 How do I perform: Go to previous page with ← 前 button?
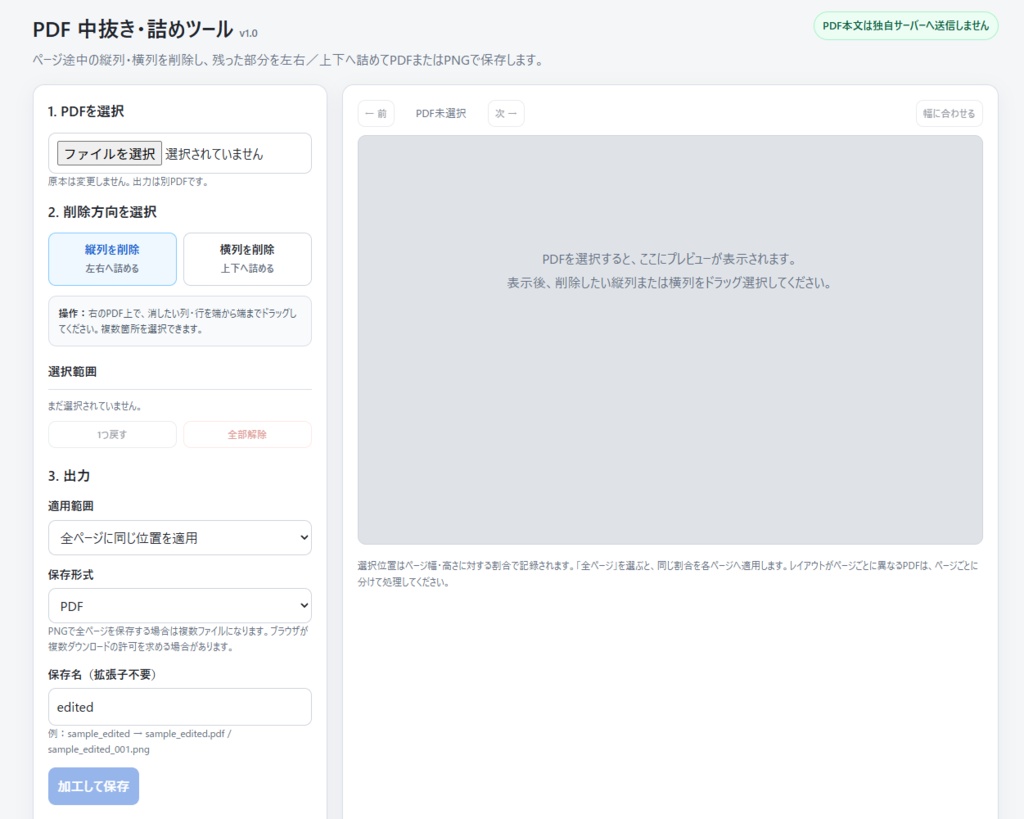pos(376,114)
